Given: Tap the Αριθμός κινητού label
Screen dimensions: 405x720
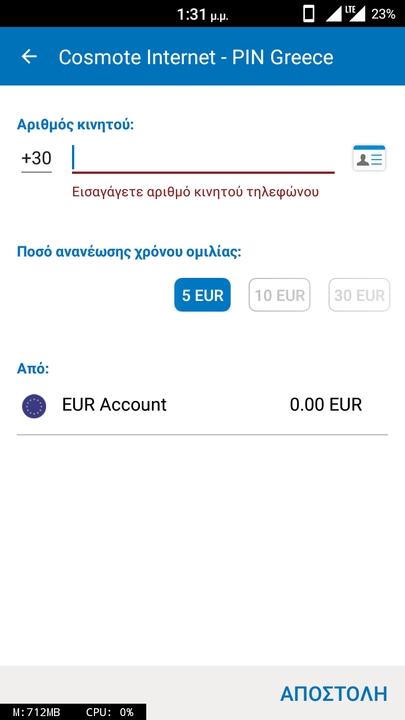Looking at the screenshot, I should pos(75,124).
